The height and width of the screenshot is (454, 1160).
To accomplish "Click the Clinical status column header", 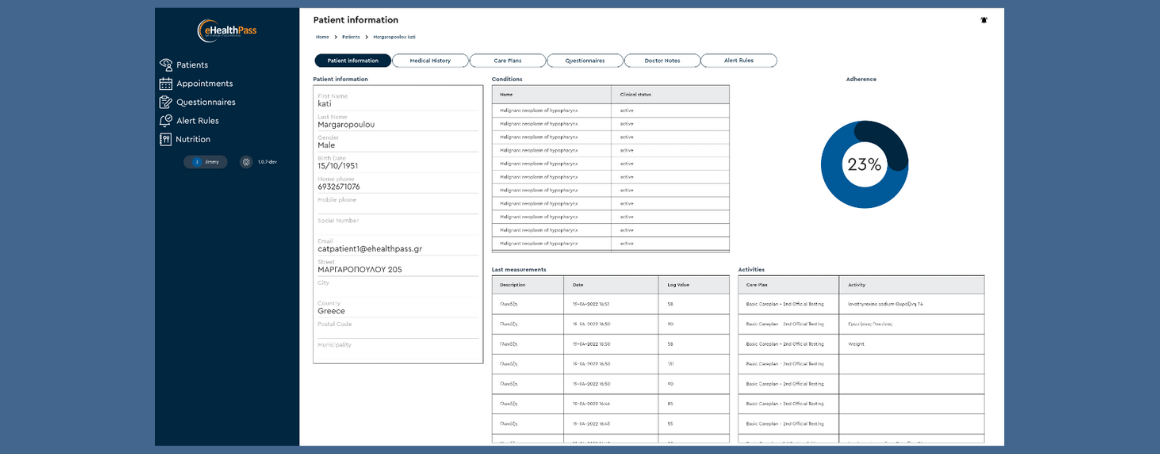I will [x=670, y=95].
